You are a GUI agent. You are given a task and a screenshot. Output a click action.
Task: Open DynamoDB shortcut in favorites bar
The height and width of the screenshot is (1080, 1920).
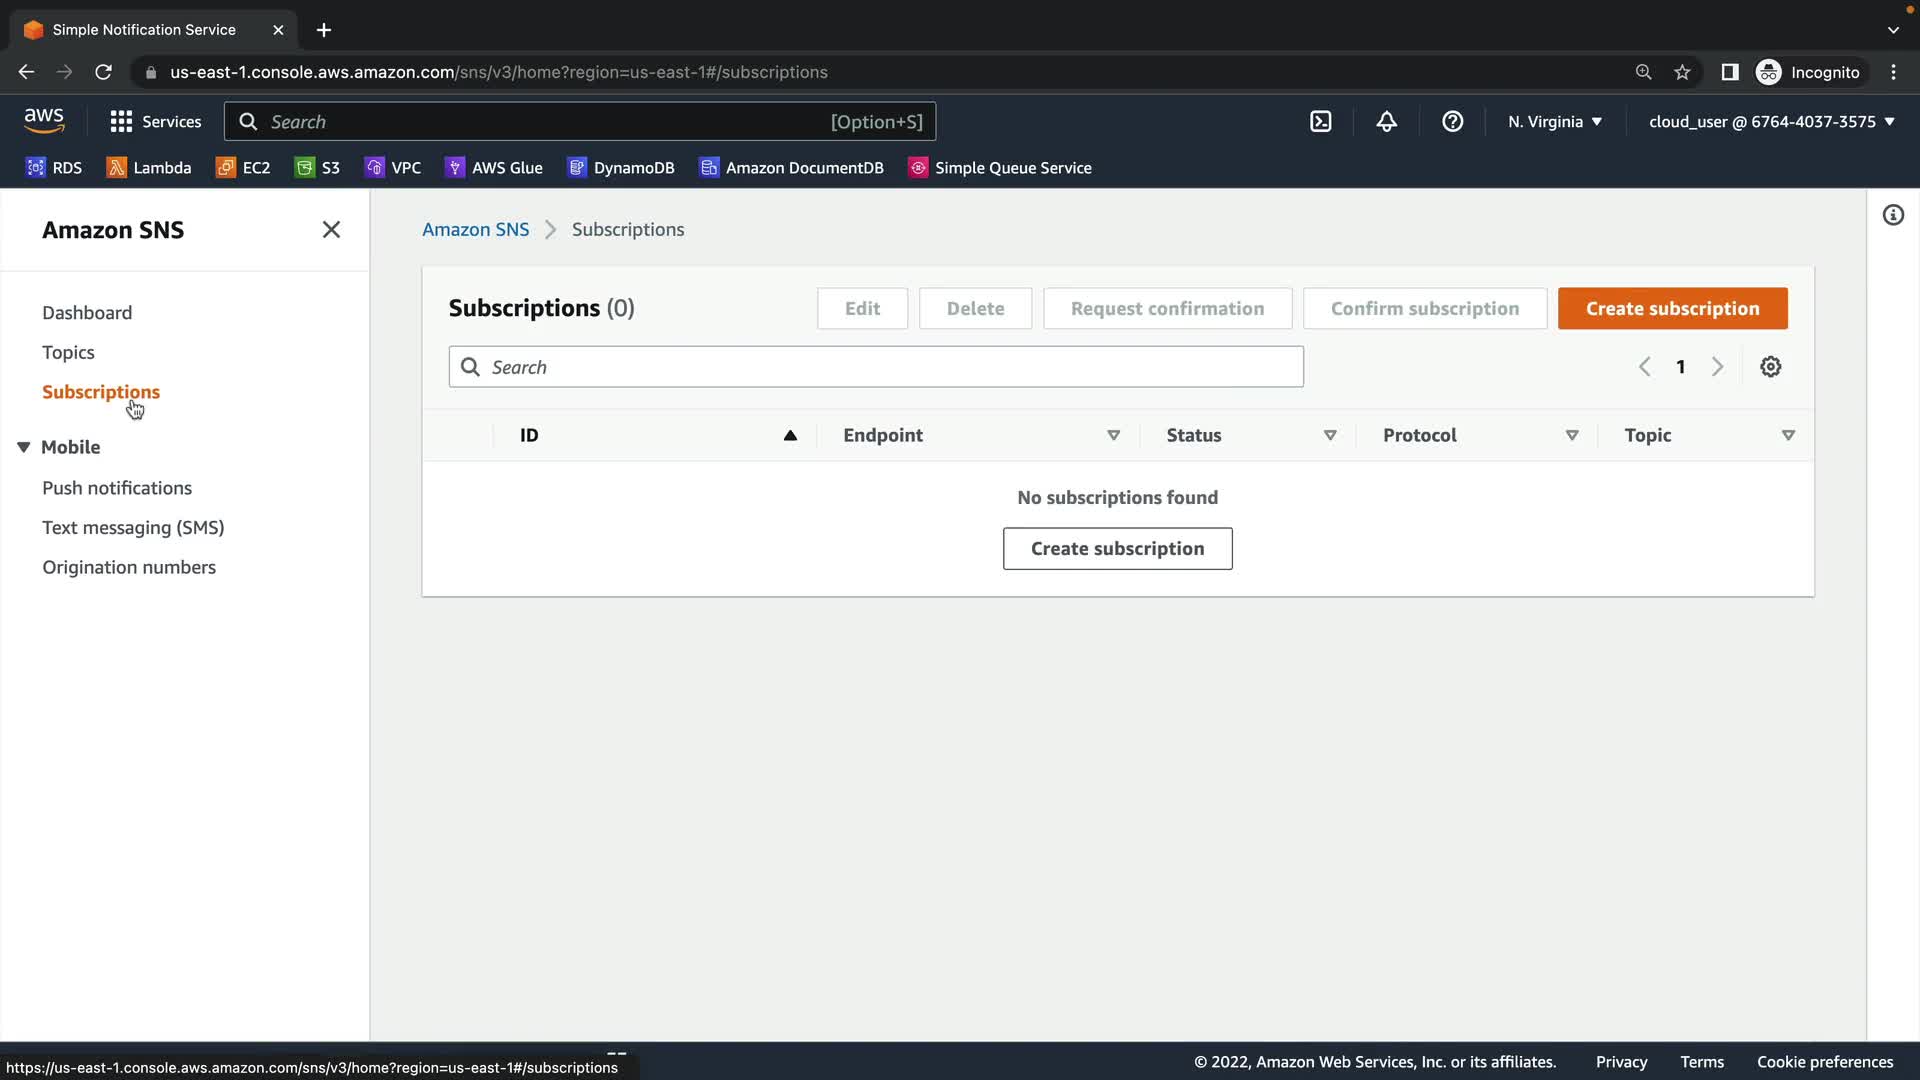621,168
